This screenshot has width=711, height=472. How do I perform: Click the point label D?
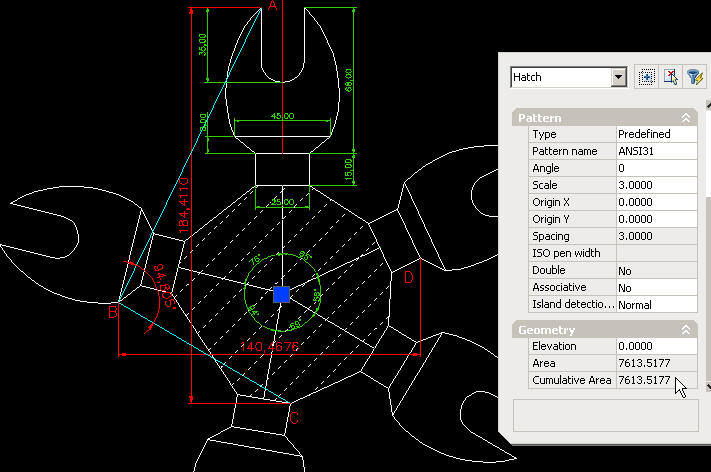point(409,277)
